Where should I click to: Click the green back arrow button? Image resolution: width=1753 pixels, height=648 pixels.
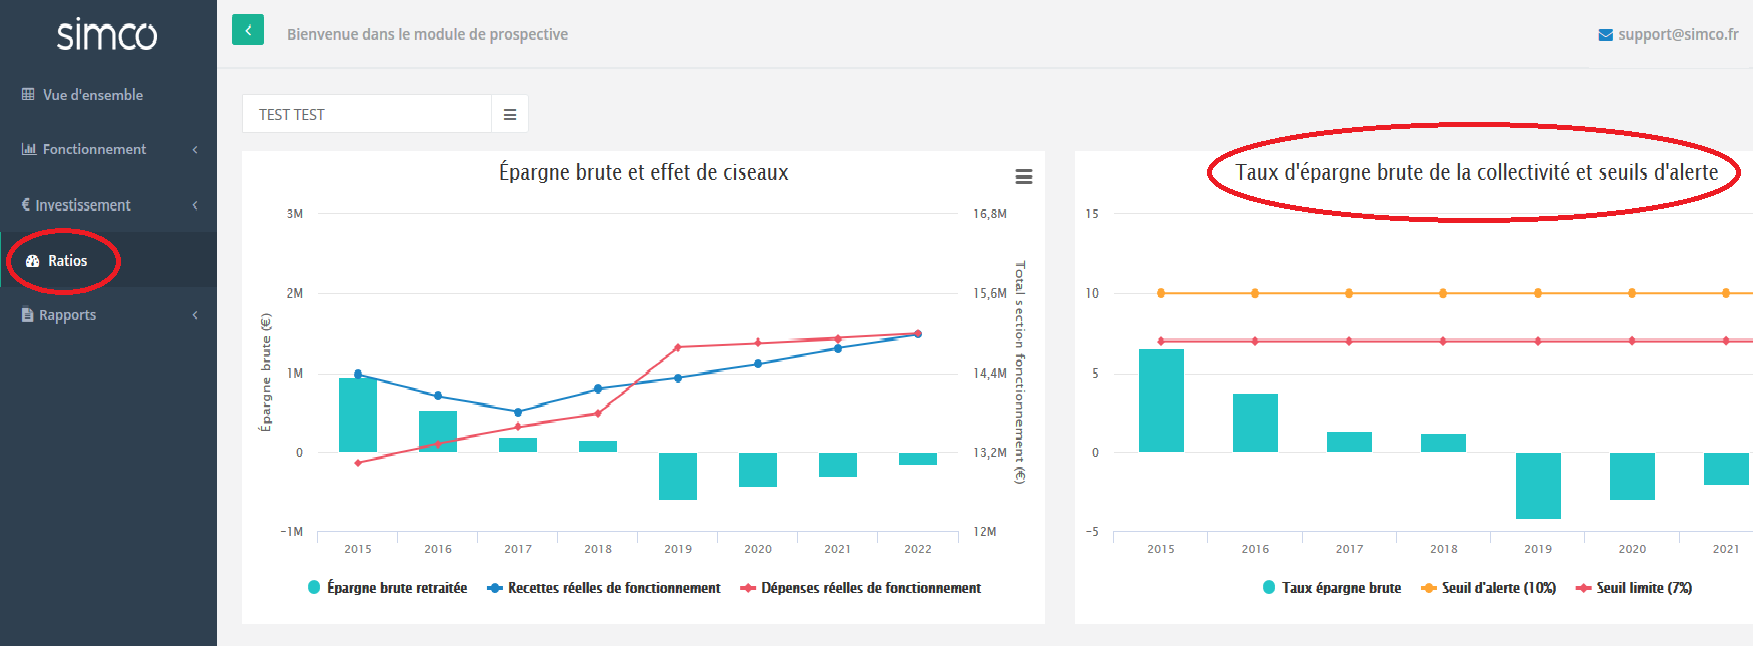(248, 30)
